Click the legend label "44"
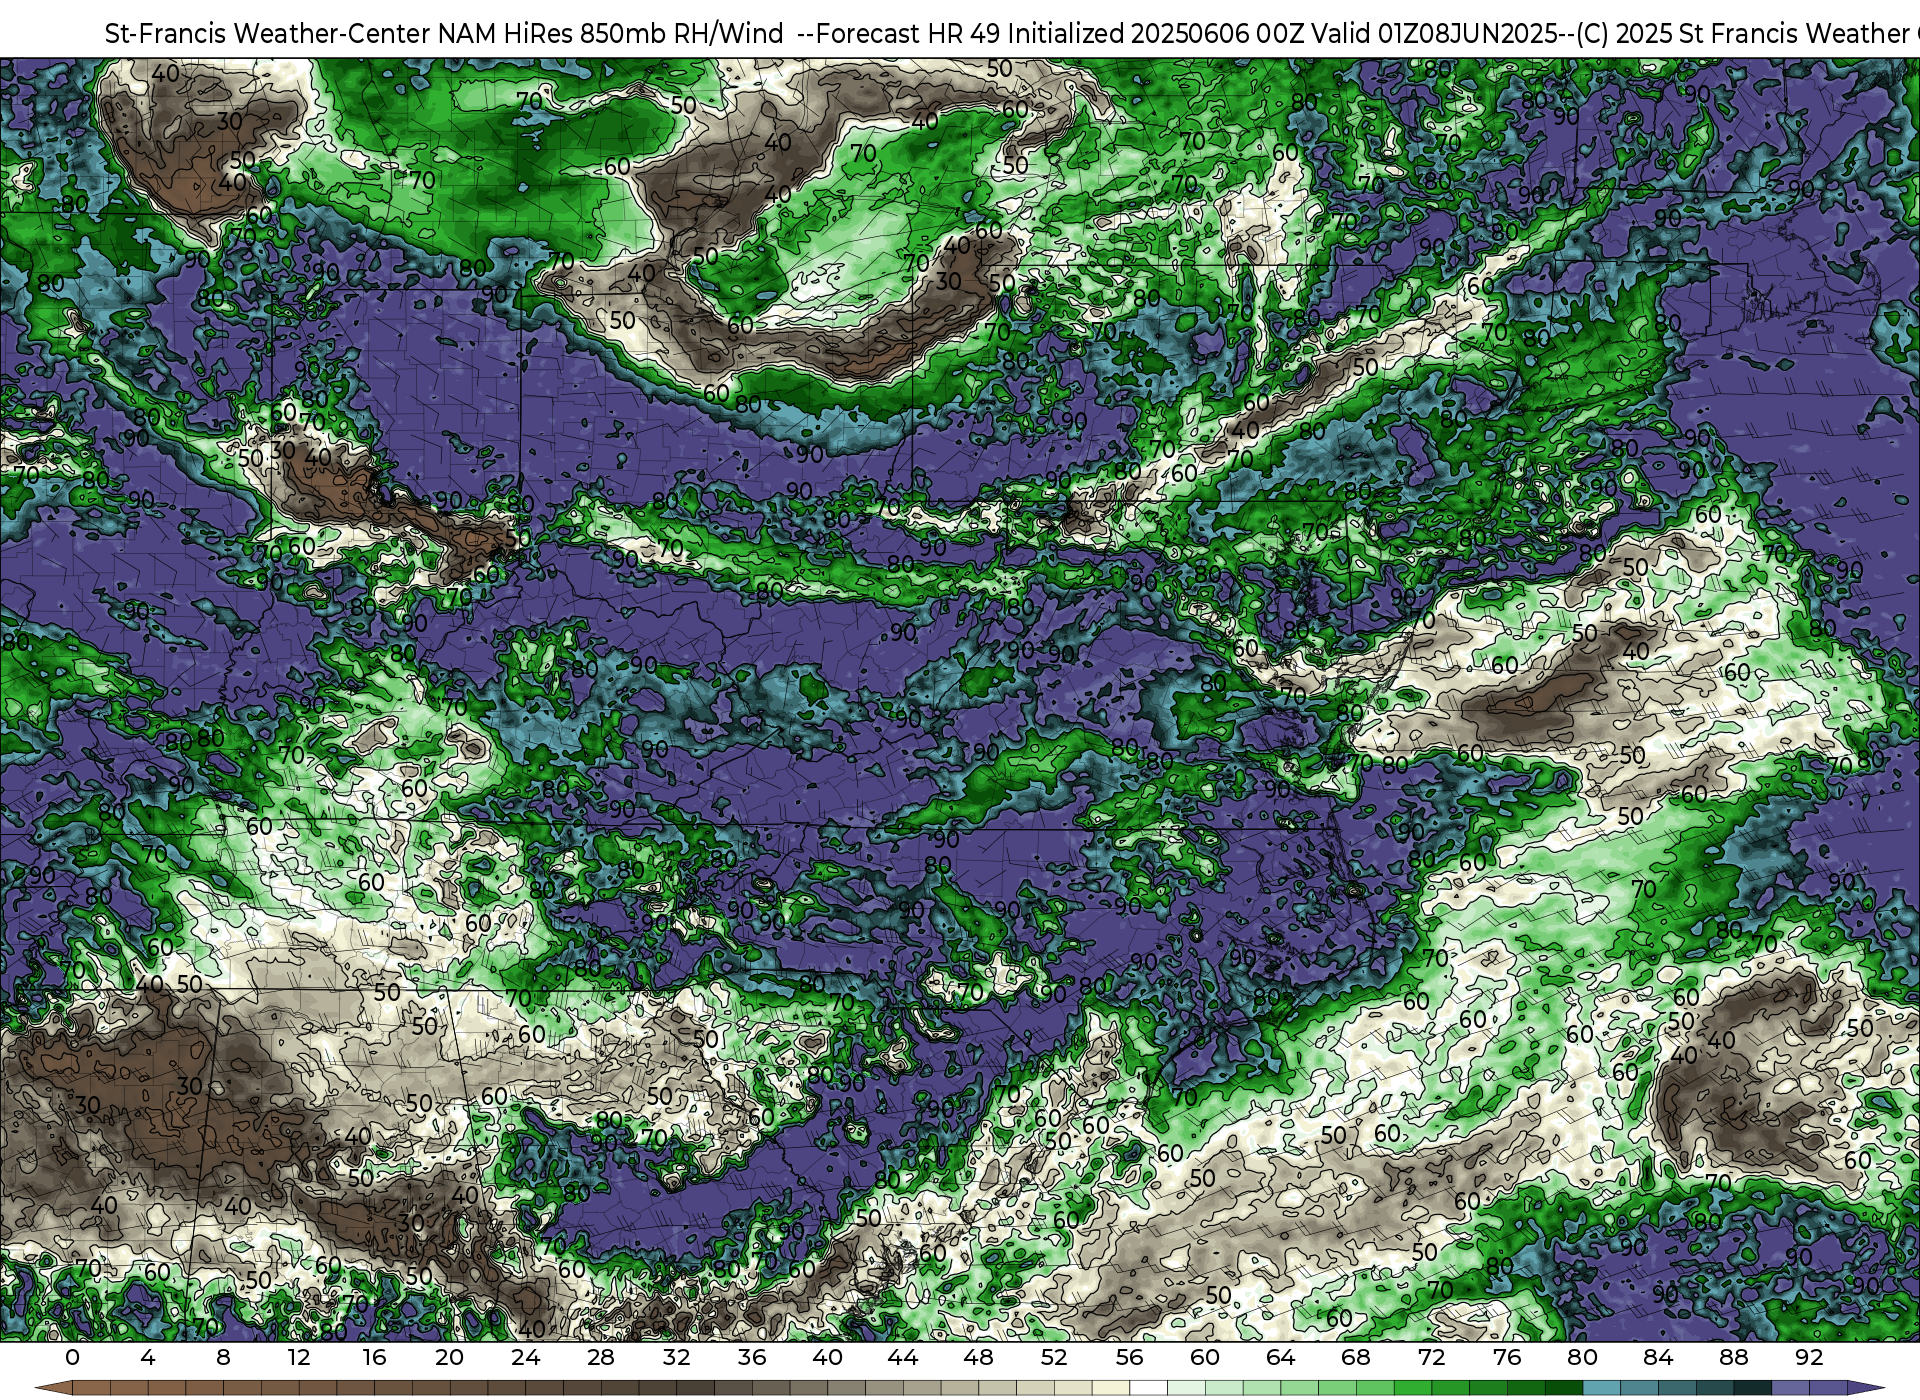Screen dimensions: 1920x1400 click(903, 1357)
